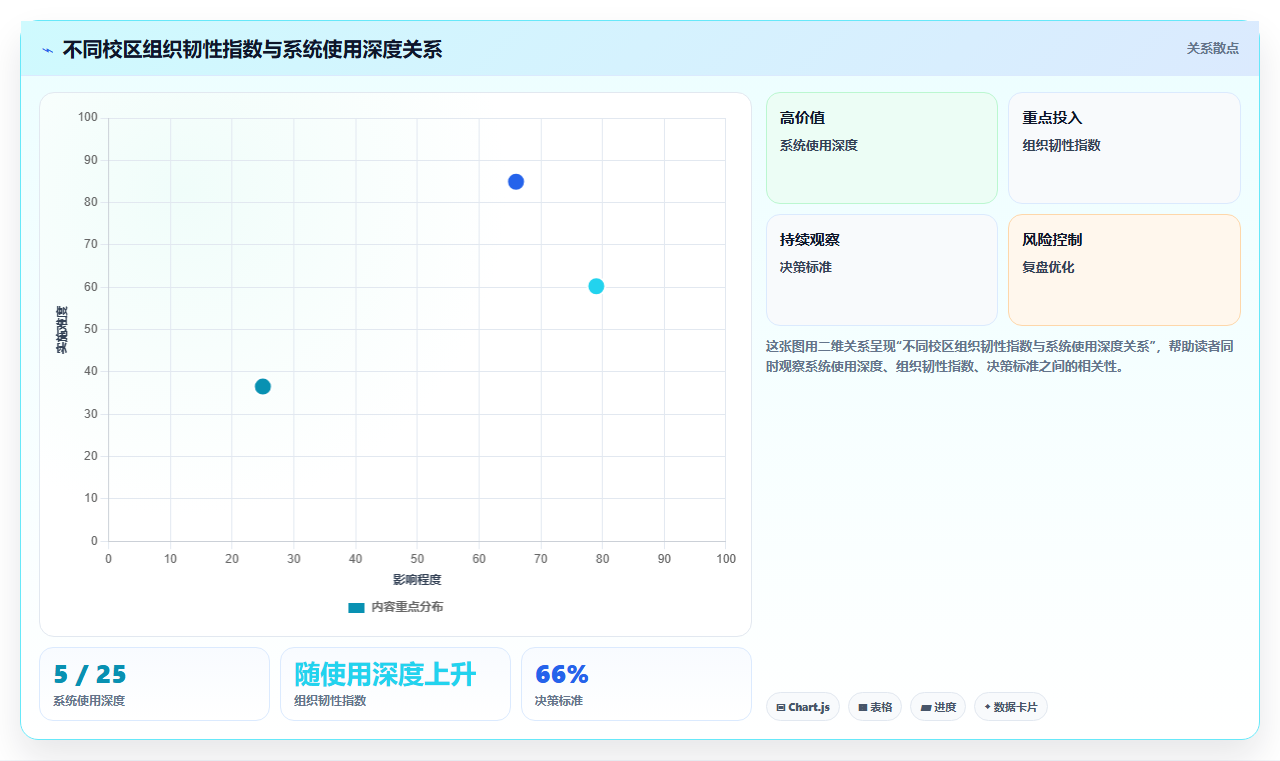Click 组织韧性指数 text in 重点投入 card
The image size is (1280, 761).
(x=1061, y=145)
